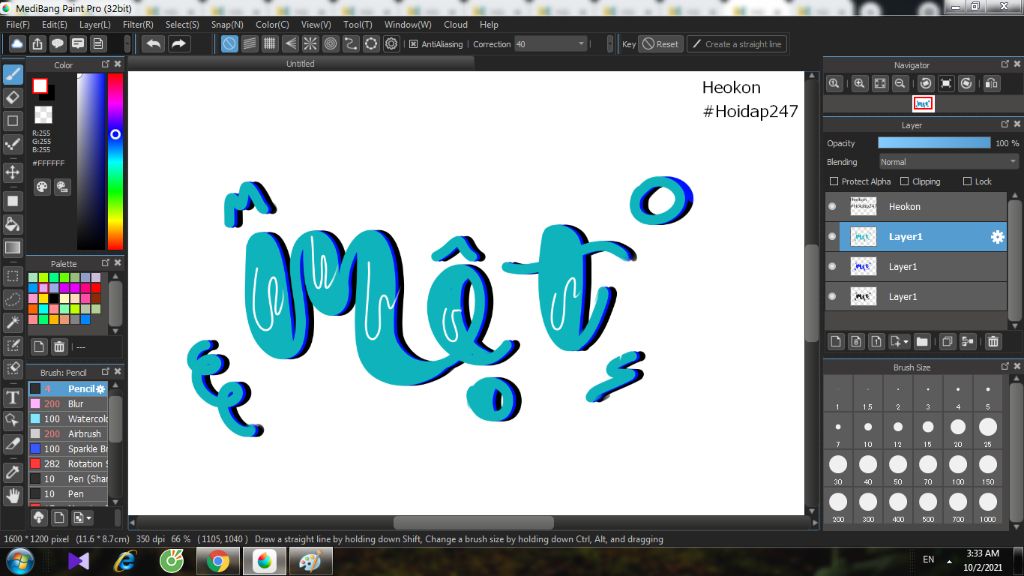This screenshot has width=1024, height=576.
Task: Undock the Brush Size panel
Action: tap(1004, 366)
